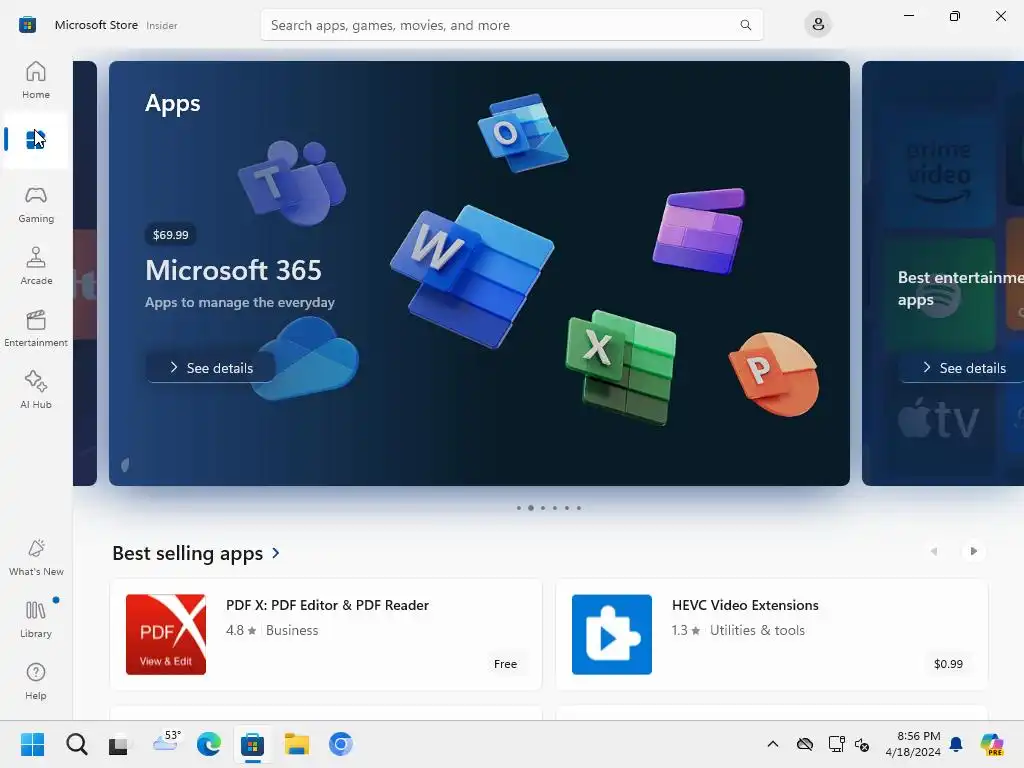Select the fourth carousel page dot
This screenshot has height=768, width=1024.
coord(555,507)
